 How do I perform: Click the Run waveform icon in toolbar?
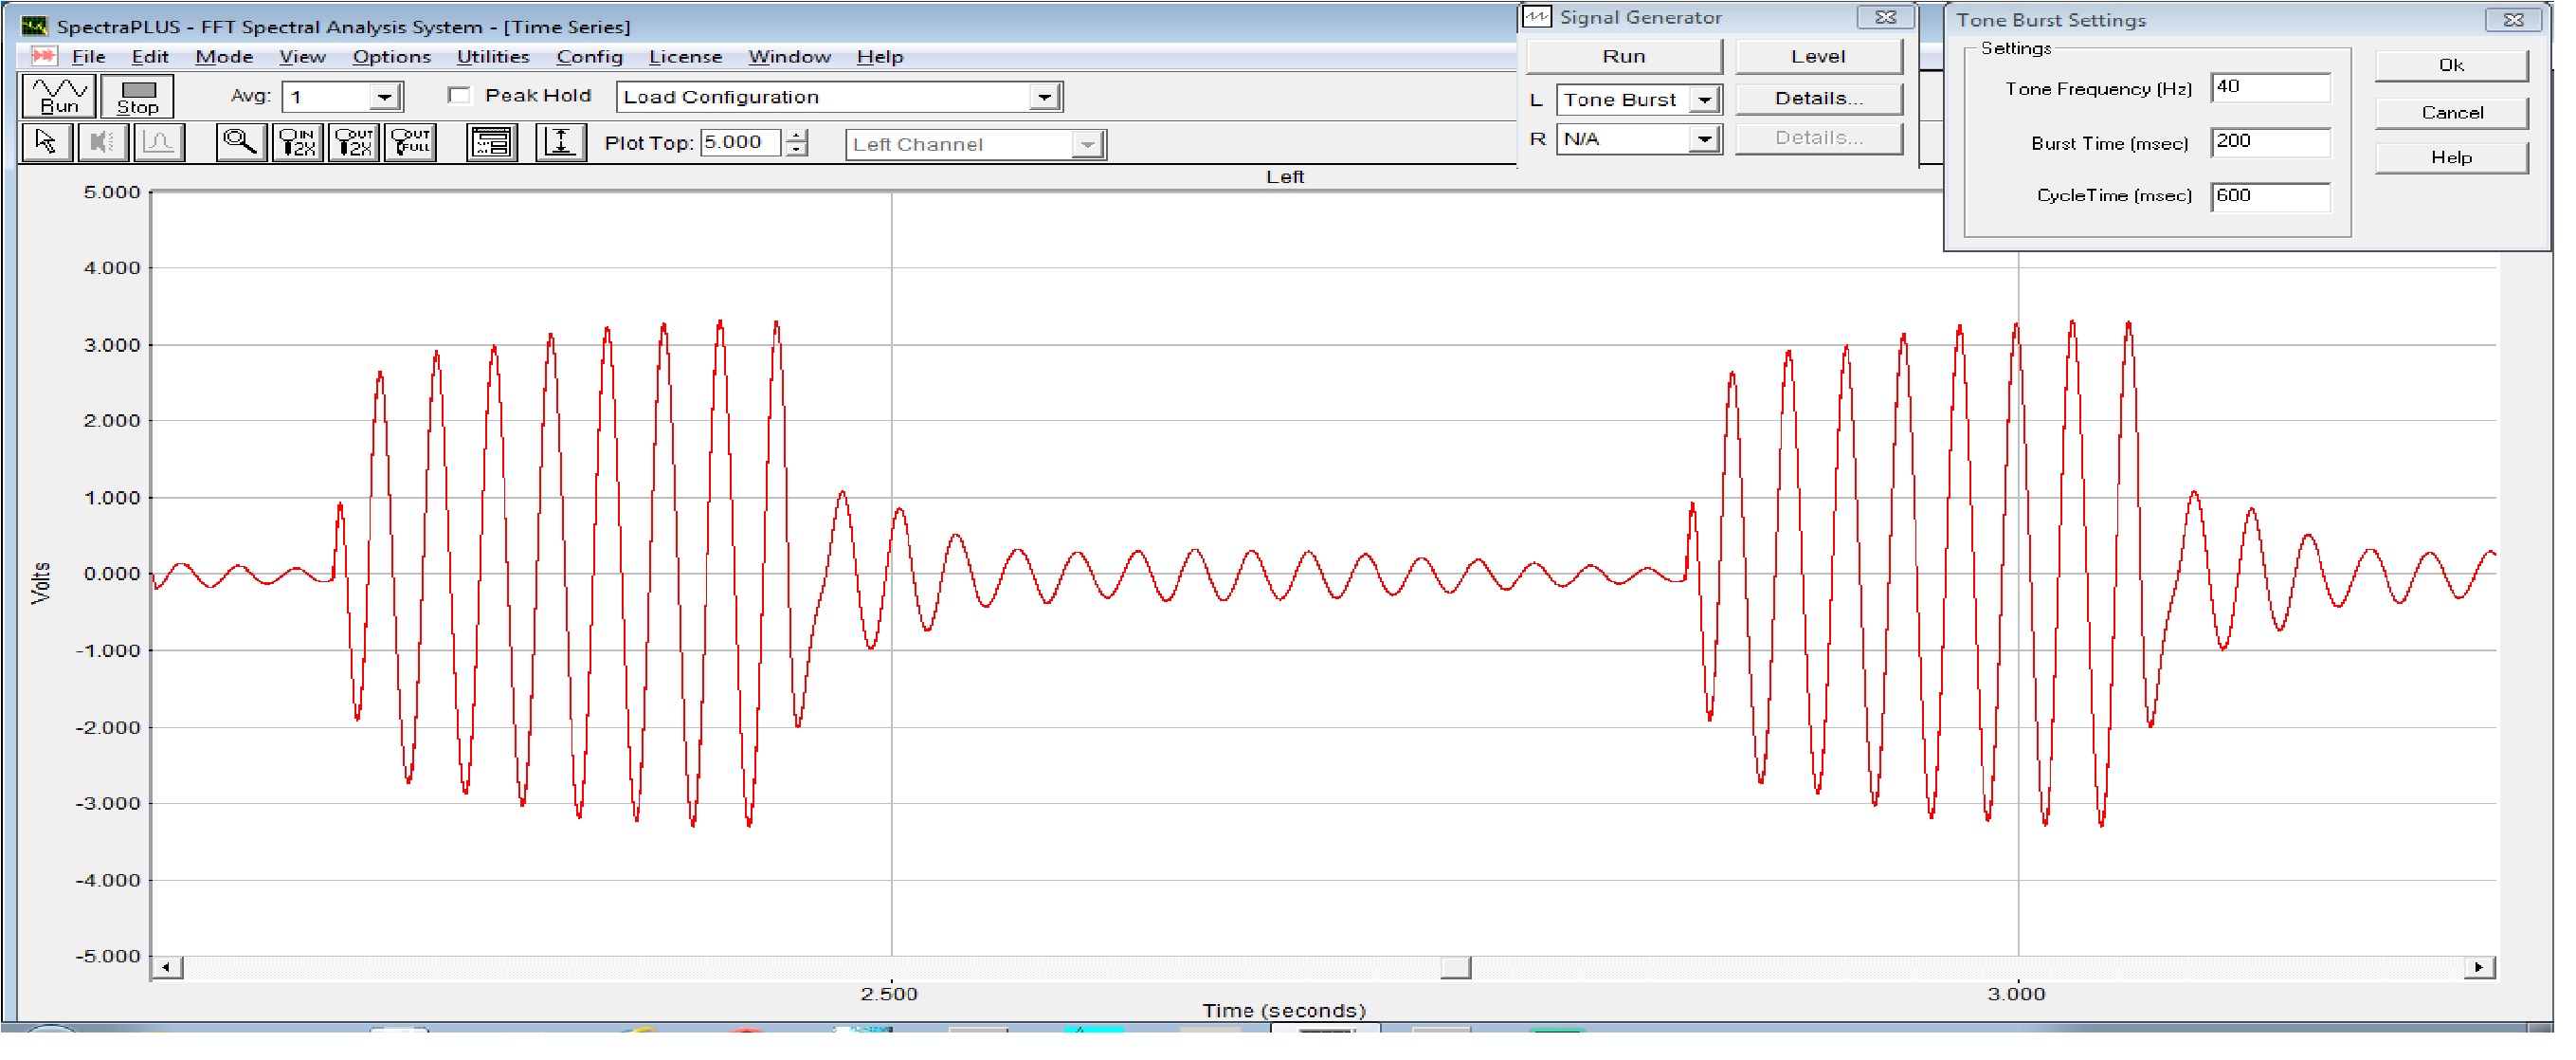tap(59, 96)
